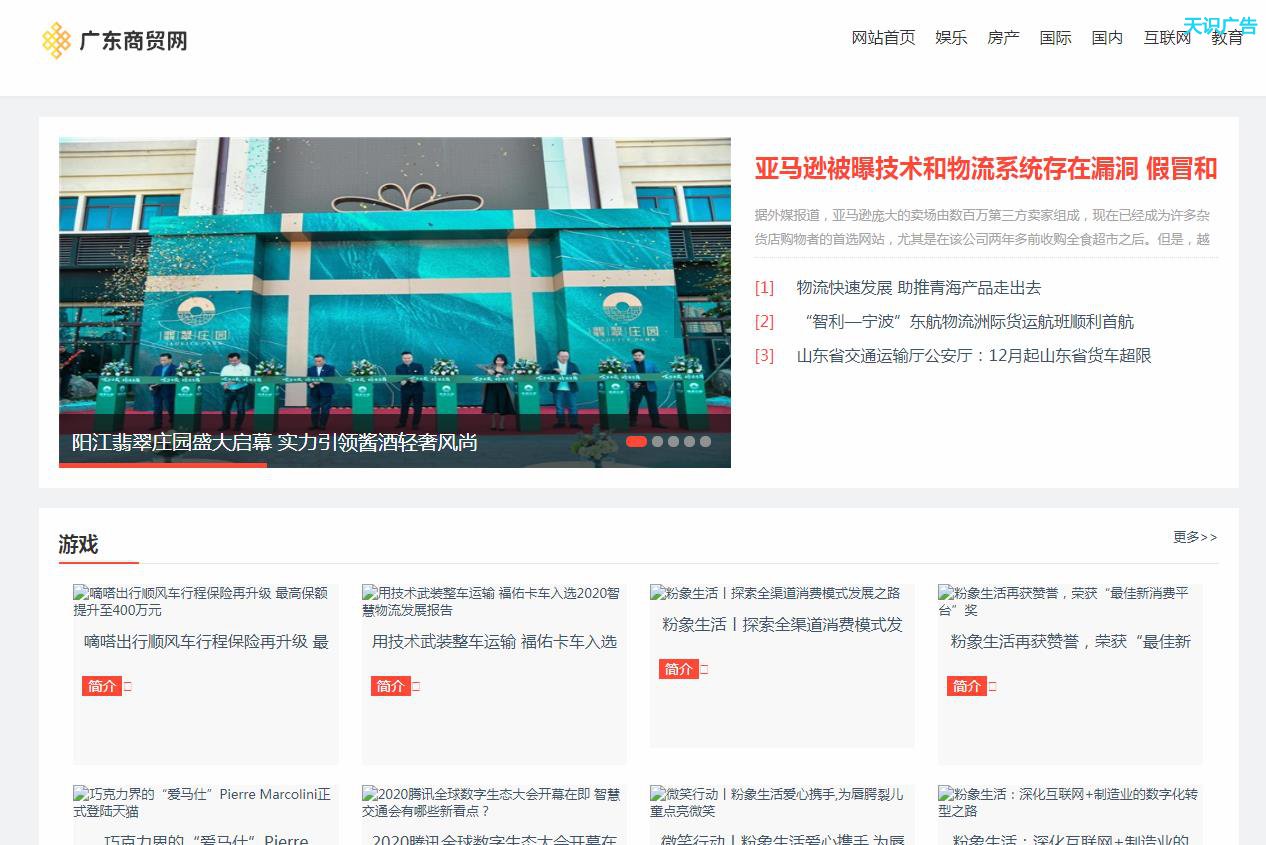
Task: Click 简介 button under 嘀嗒出行 card
Action: pyautogui.click(x=101, y=686)
